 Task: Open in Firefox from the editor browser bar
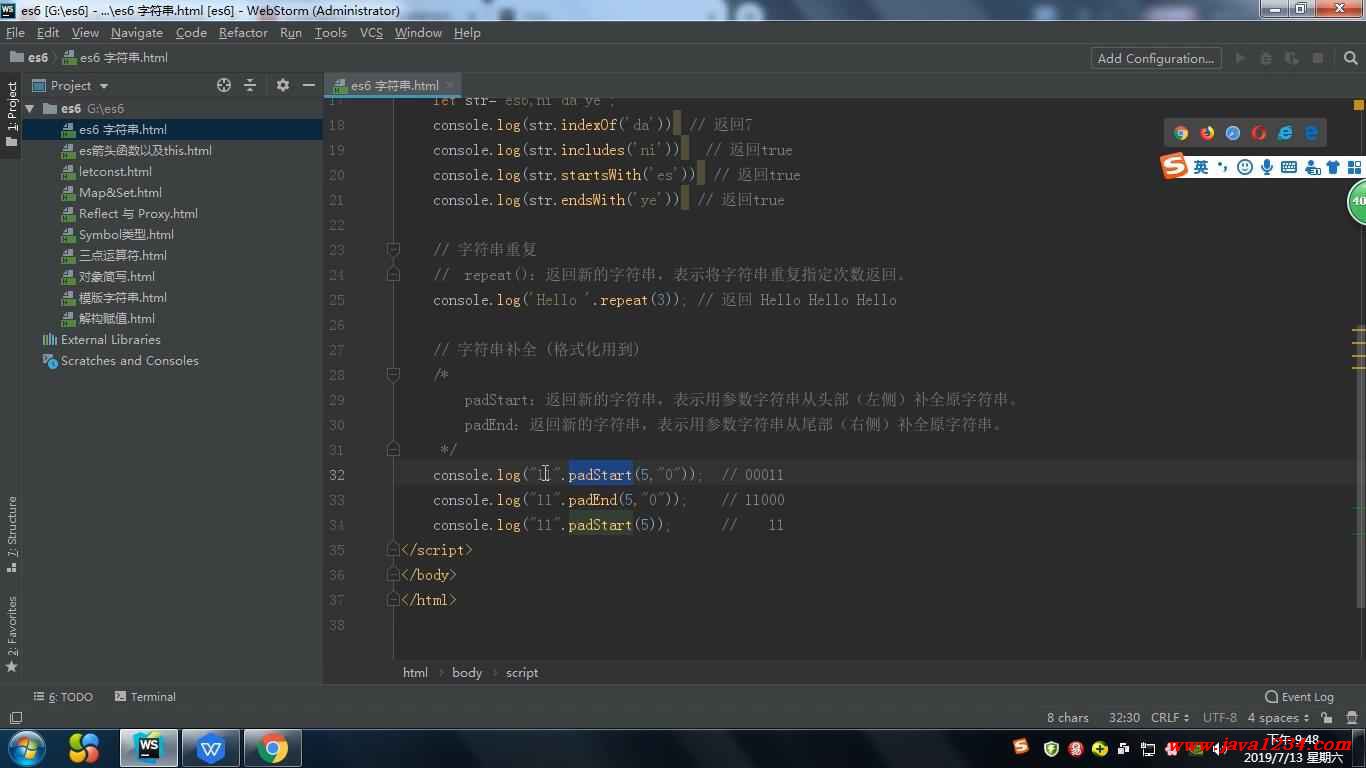(x=1207, y=133)
